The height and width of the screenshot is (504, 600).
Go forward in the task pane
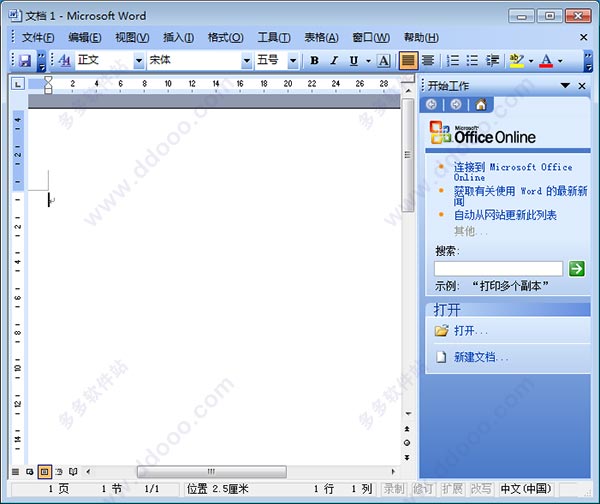pos(456,104)
